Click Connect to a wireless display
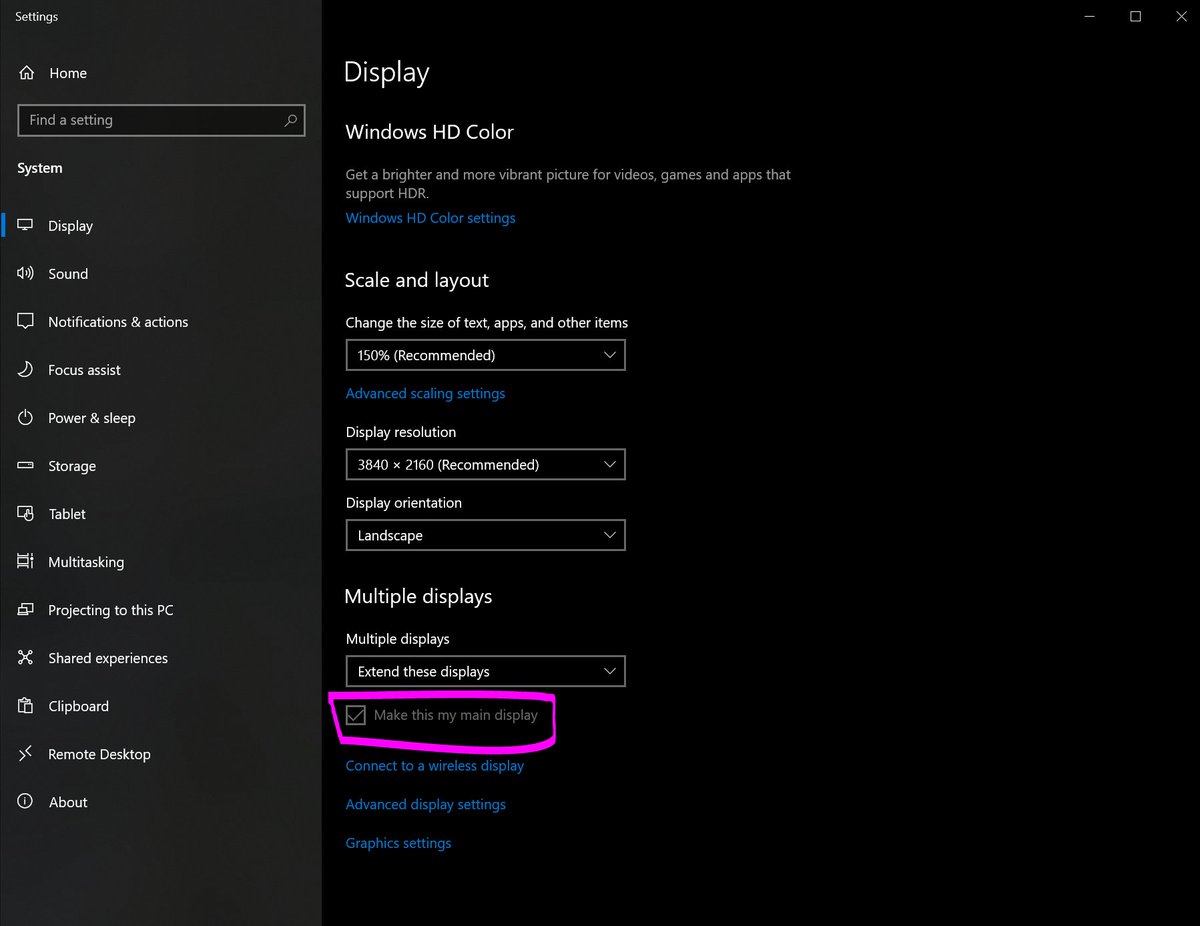The height and width of the screenshot is (926, 1200). tap(434, 766)
